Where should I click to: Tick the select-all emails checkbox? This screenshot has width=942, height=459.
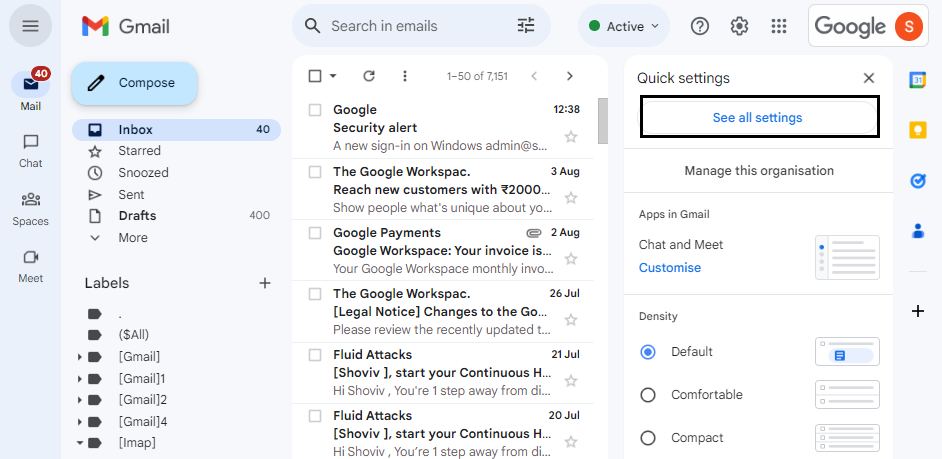pyautogui.click(x=315, y=76)
